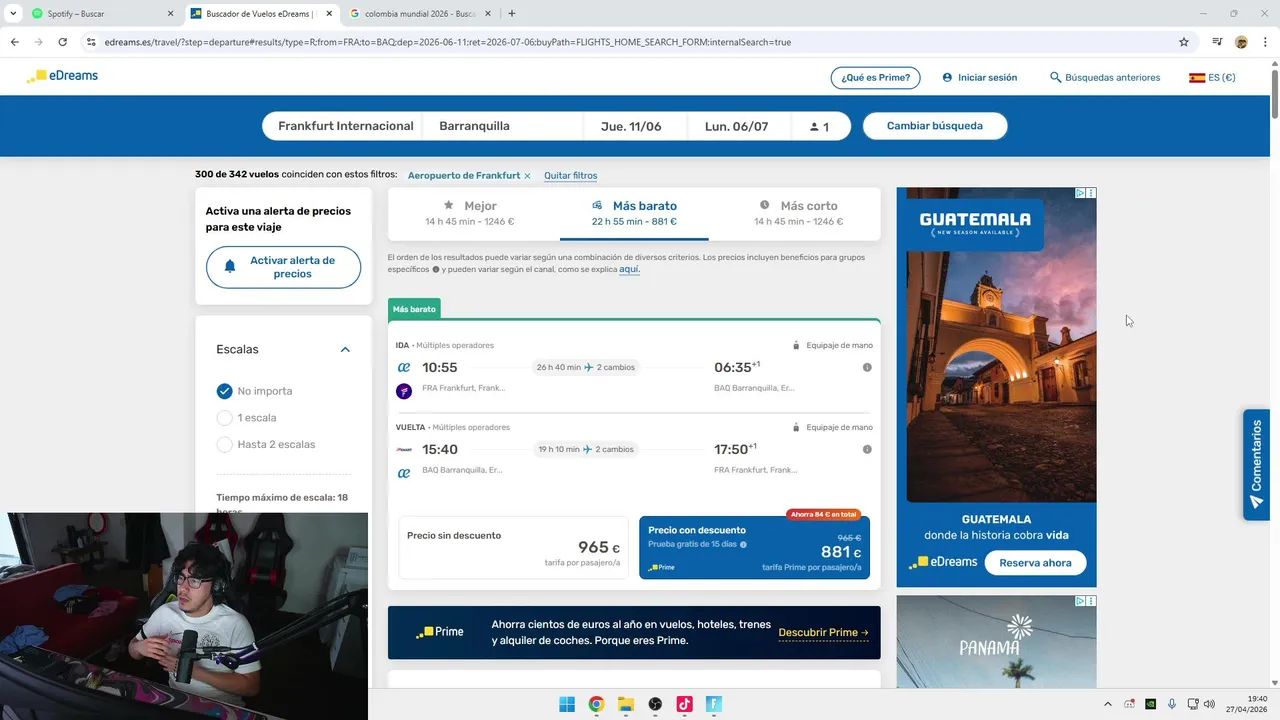Open Windows Start menu
1280x720 pixels.
click(567, 704)
